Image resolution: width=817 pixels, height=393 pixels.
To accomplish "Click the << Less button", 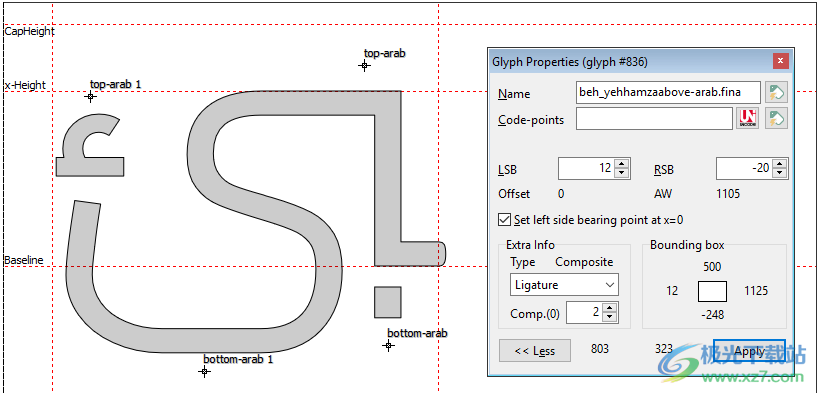I will [535, 350].
